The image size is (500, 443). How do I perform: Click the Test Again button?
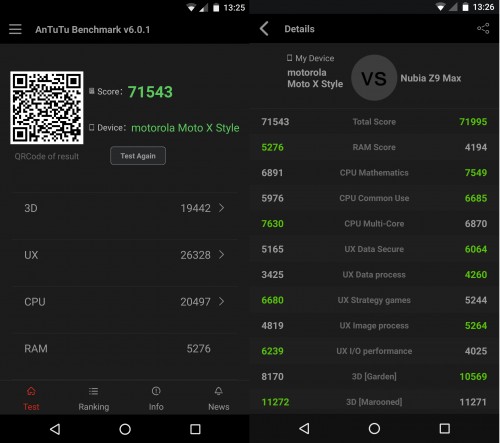point(138,156)
